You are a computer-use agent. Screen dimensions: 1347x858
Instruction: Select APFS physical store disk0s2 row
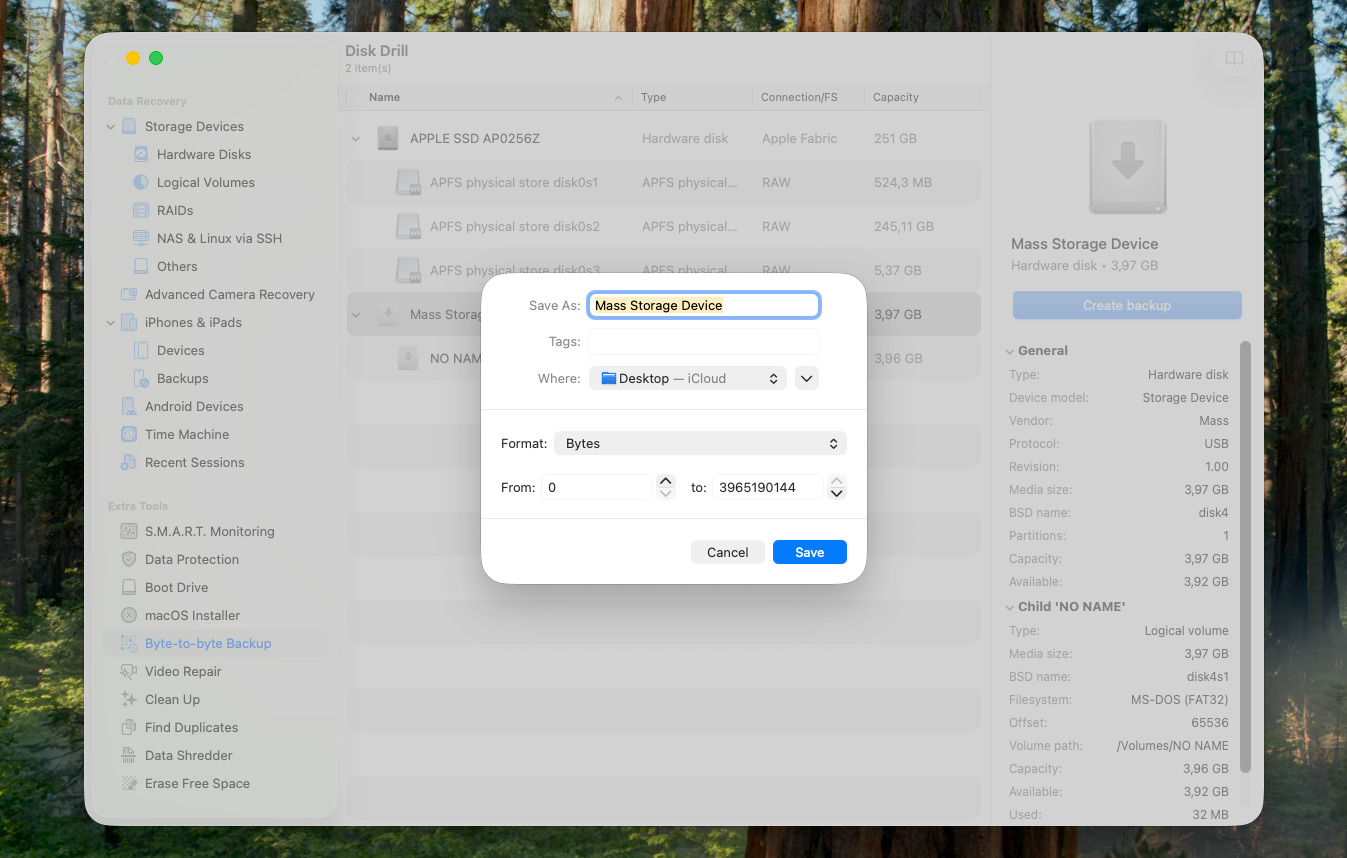(x=664, y=227)
